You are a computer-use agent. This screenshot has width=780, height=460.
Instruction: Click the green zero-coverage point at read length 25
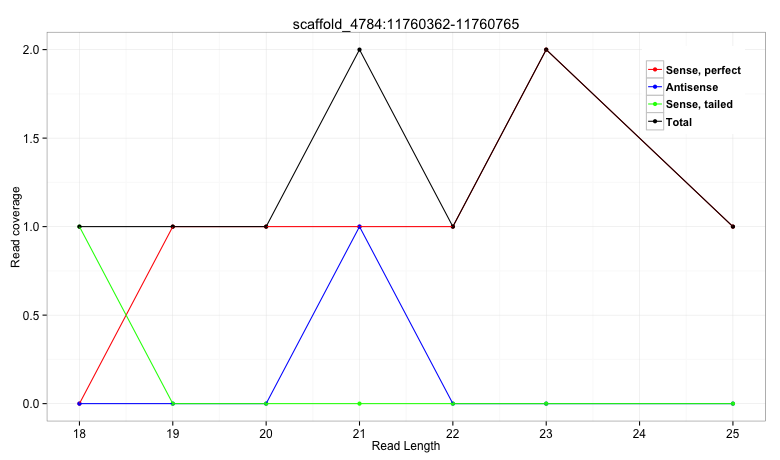pos(733,403)
